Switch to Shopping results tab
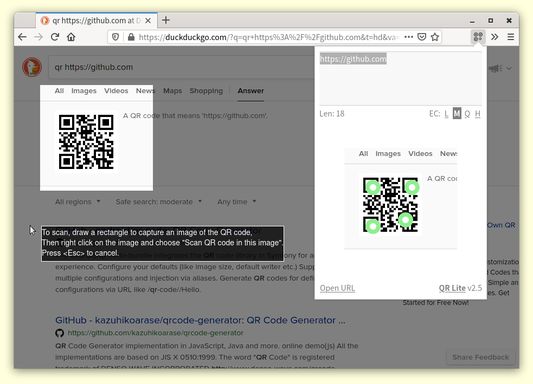The image size is (533, 384). [206, 91]
